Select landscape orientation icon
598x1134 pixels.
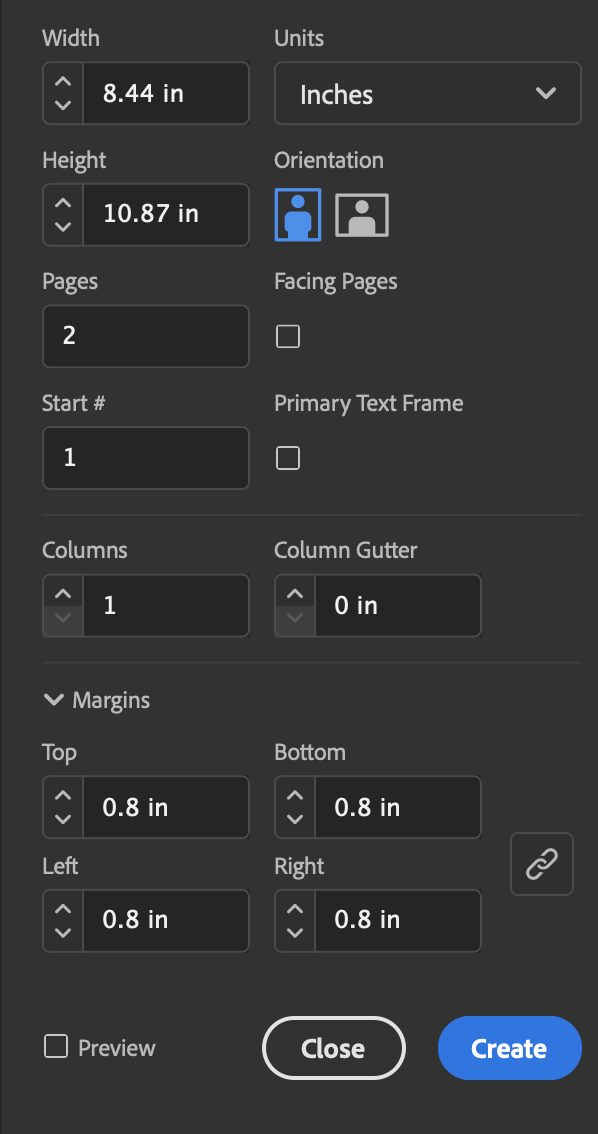[x=362, y=215]
